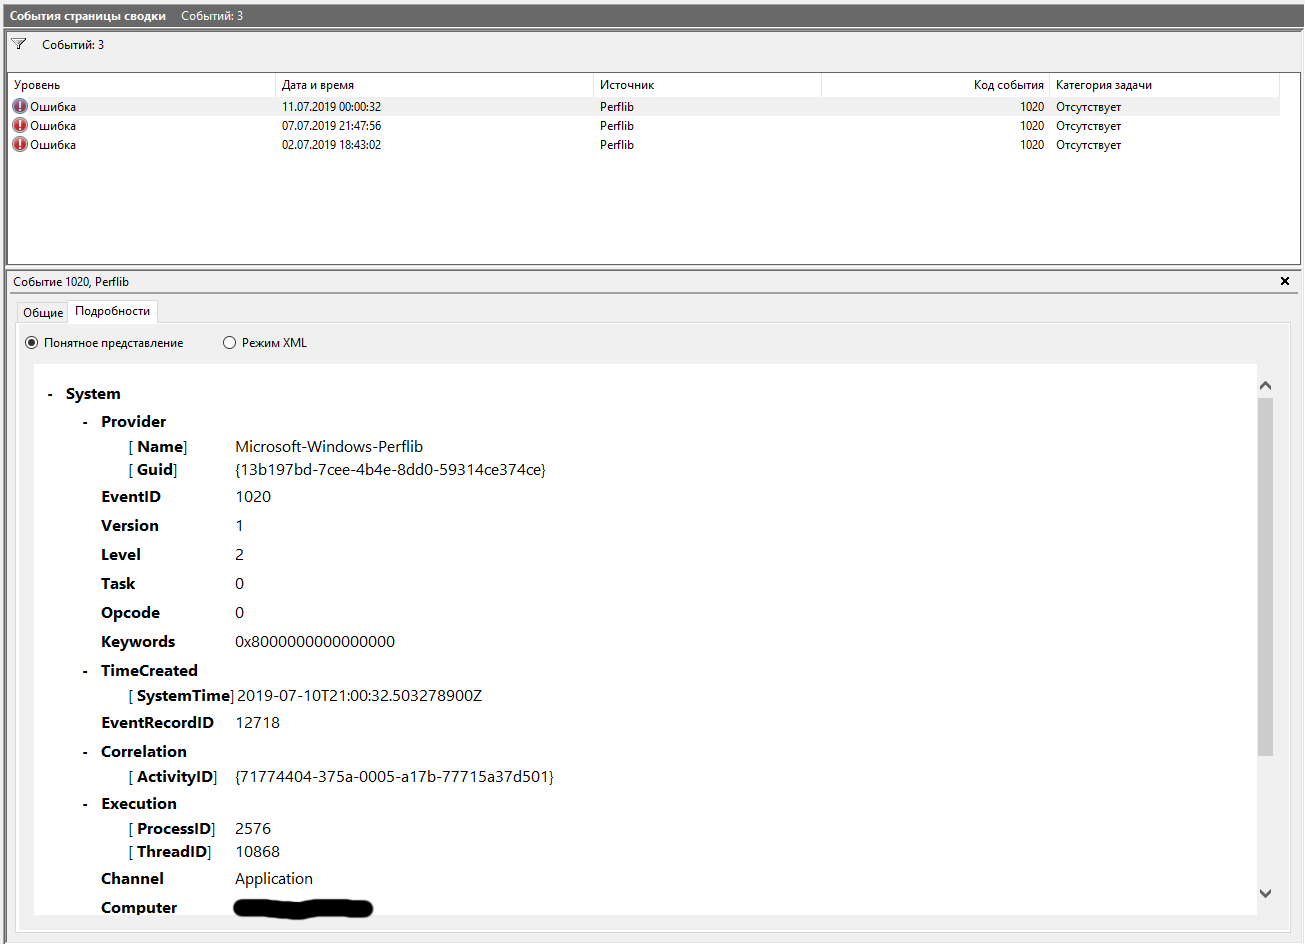1305x944 pixels.
Task: Sort by Категория задачи column header
Action: click(x=1165, y=85)
